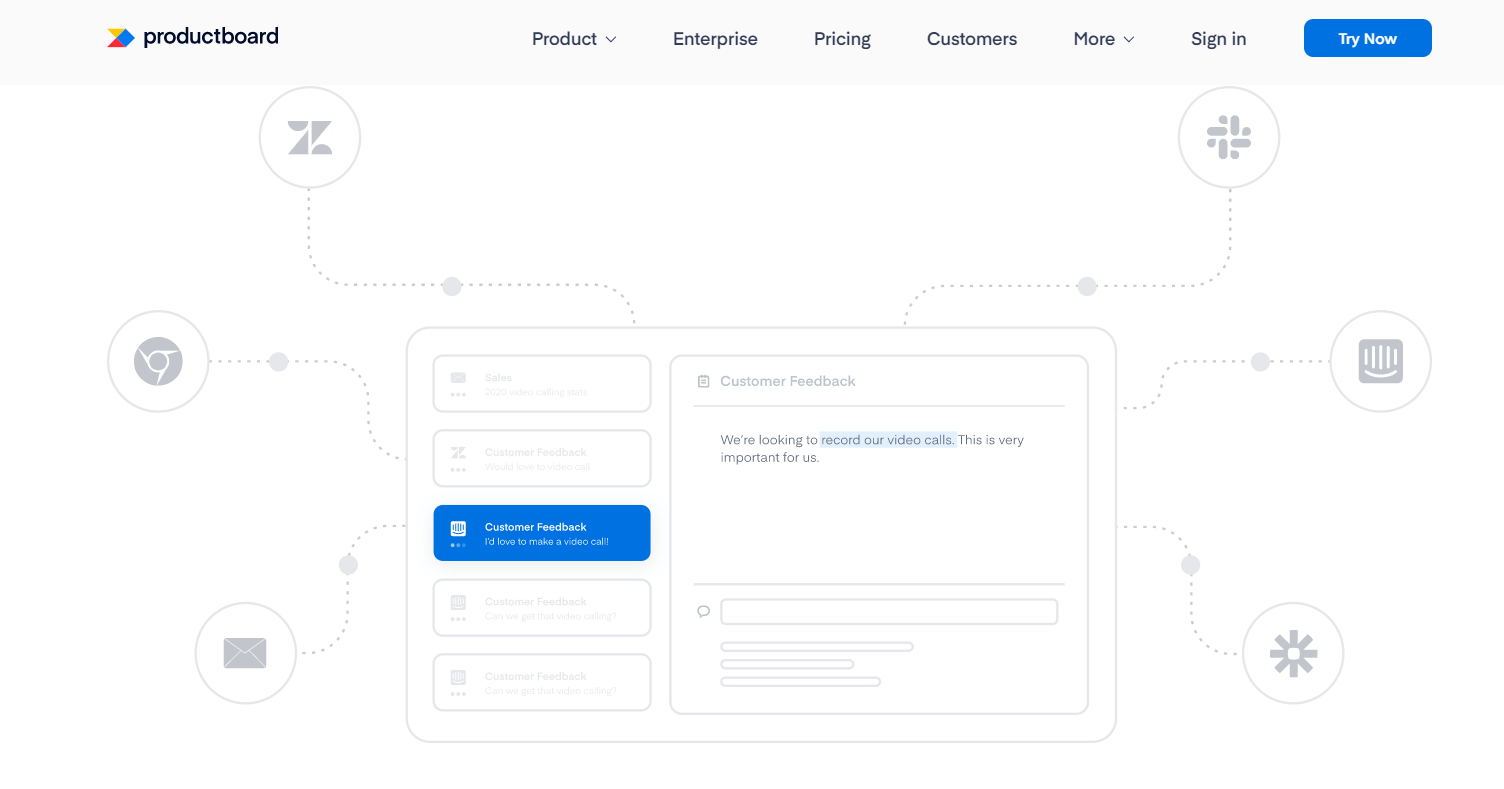Click the productboard logo icon
This screenshot has width=1504, height=789.
pyautogui.click(x=120, y=37)
